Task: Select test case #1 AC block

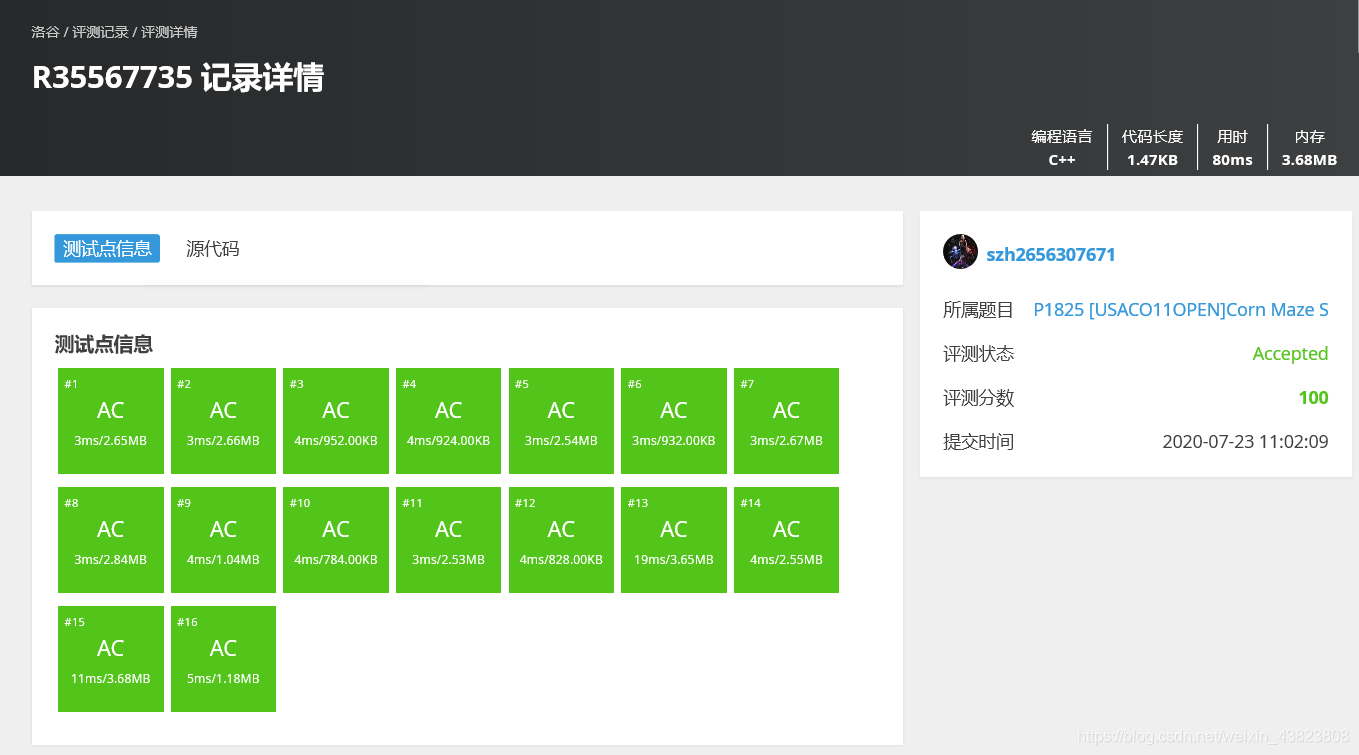Action: click(x=111, y=421)
